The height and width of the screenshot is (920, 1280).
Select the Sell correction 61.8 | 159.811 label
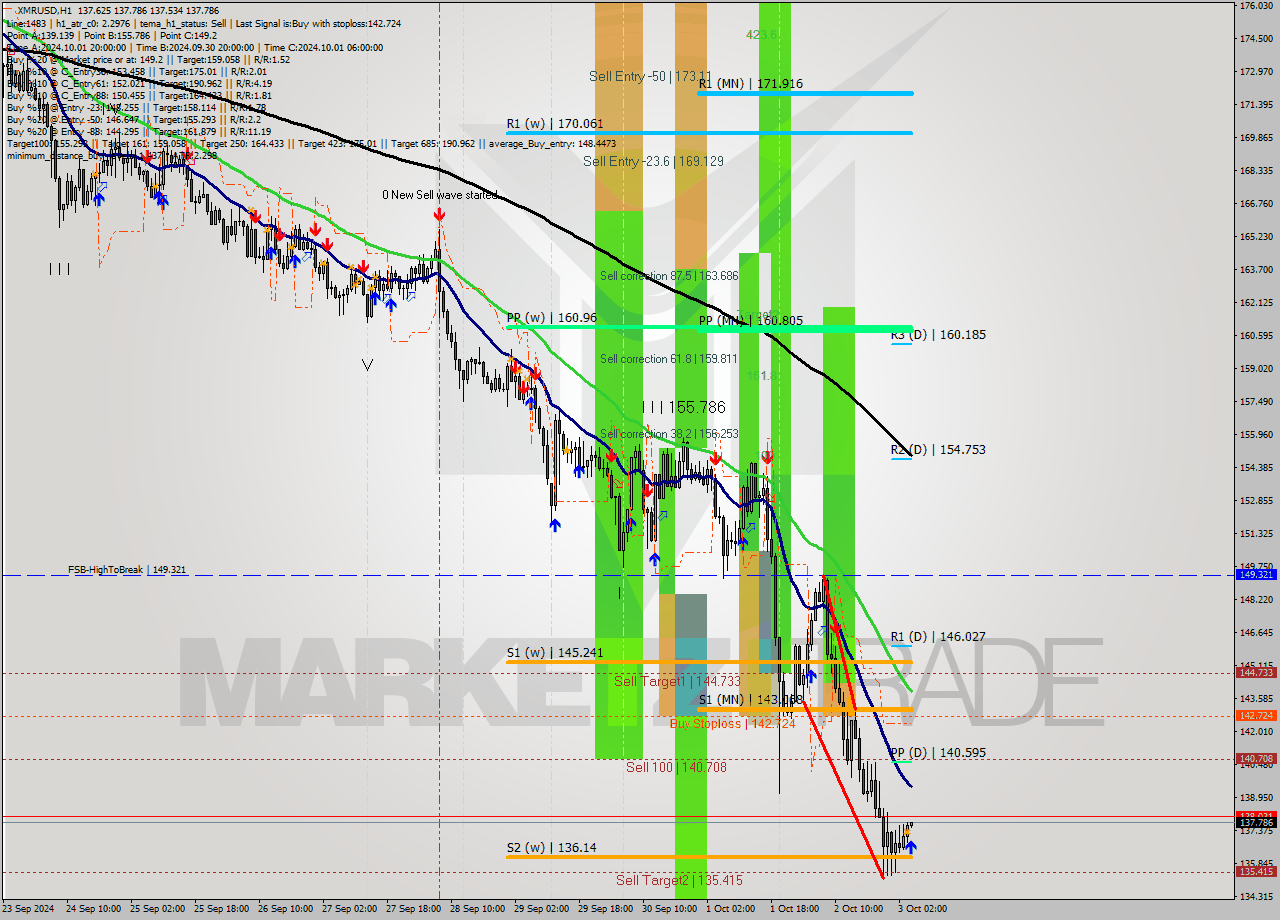tap(668, 359)
